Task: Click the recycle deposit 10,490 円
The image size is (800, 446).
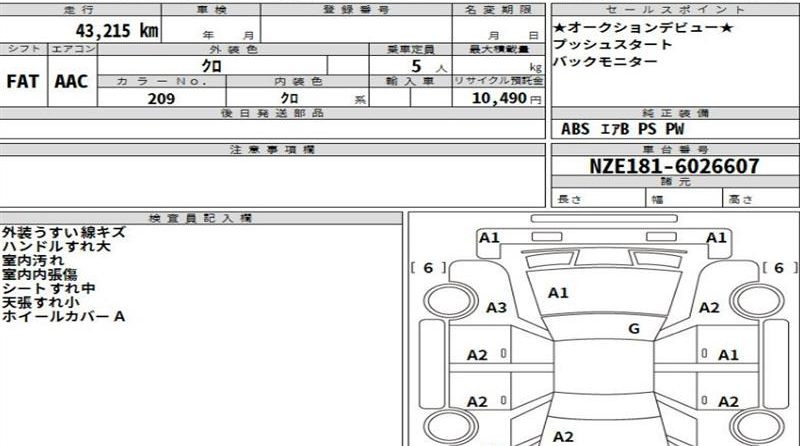Action: tap(506, 98)
